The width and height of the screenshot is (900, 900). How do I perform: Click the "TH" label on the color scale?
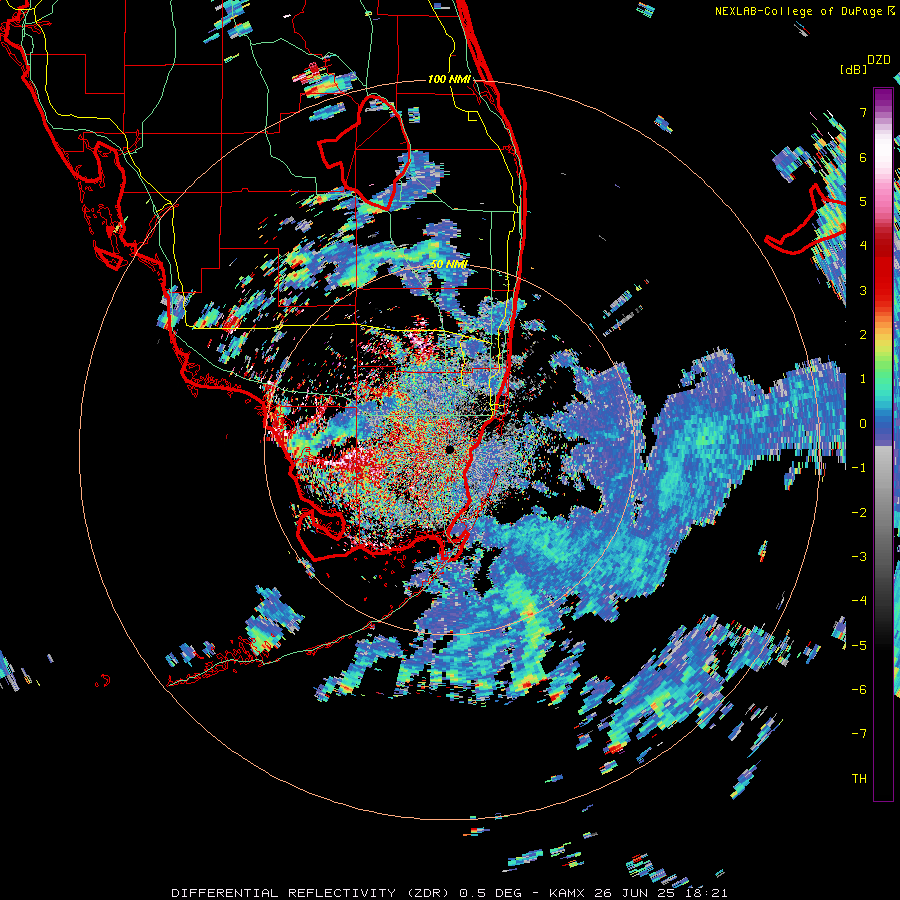[859, 779]
